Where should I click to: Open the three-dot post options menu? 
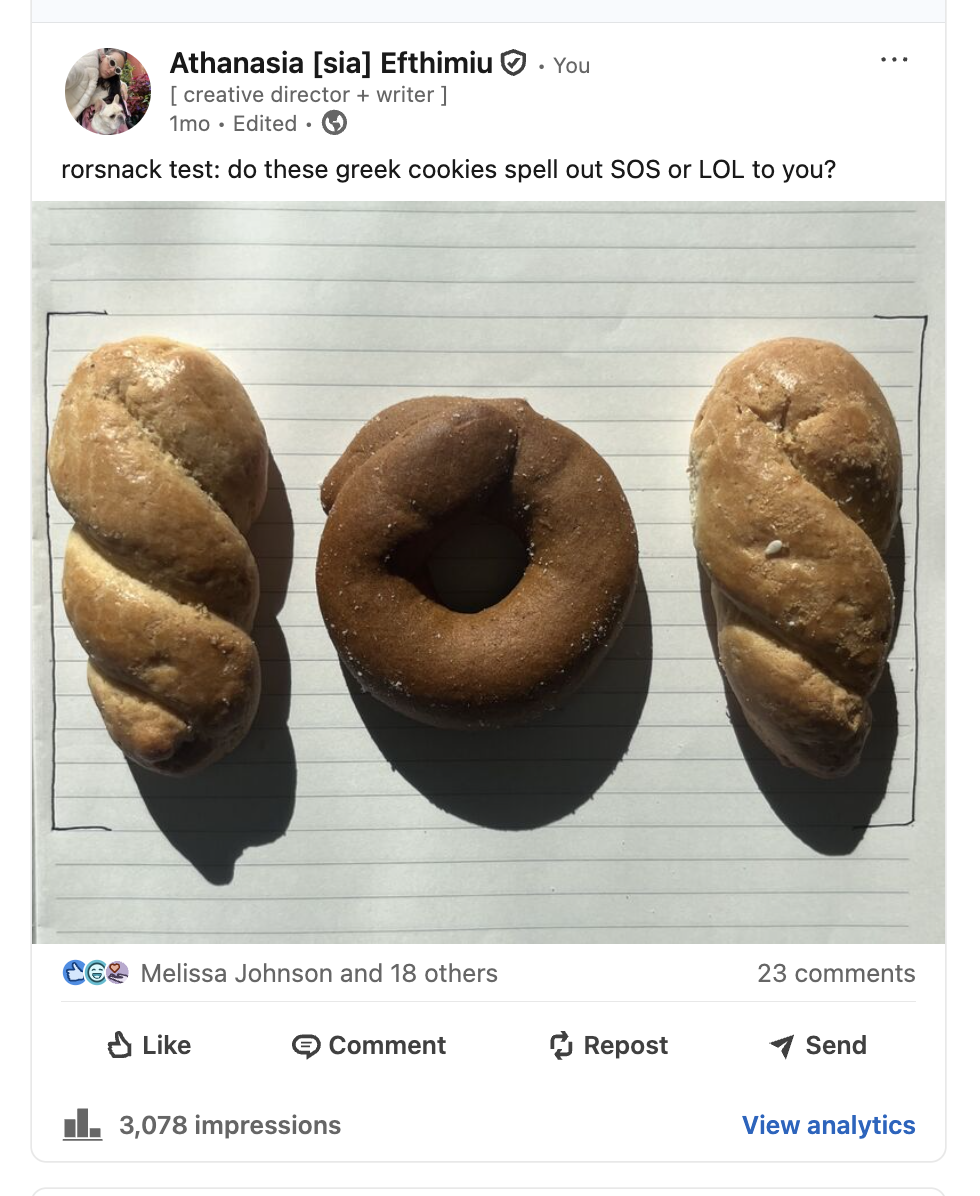[x=894, y=59]
